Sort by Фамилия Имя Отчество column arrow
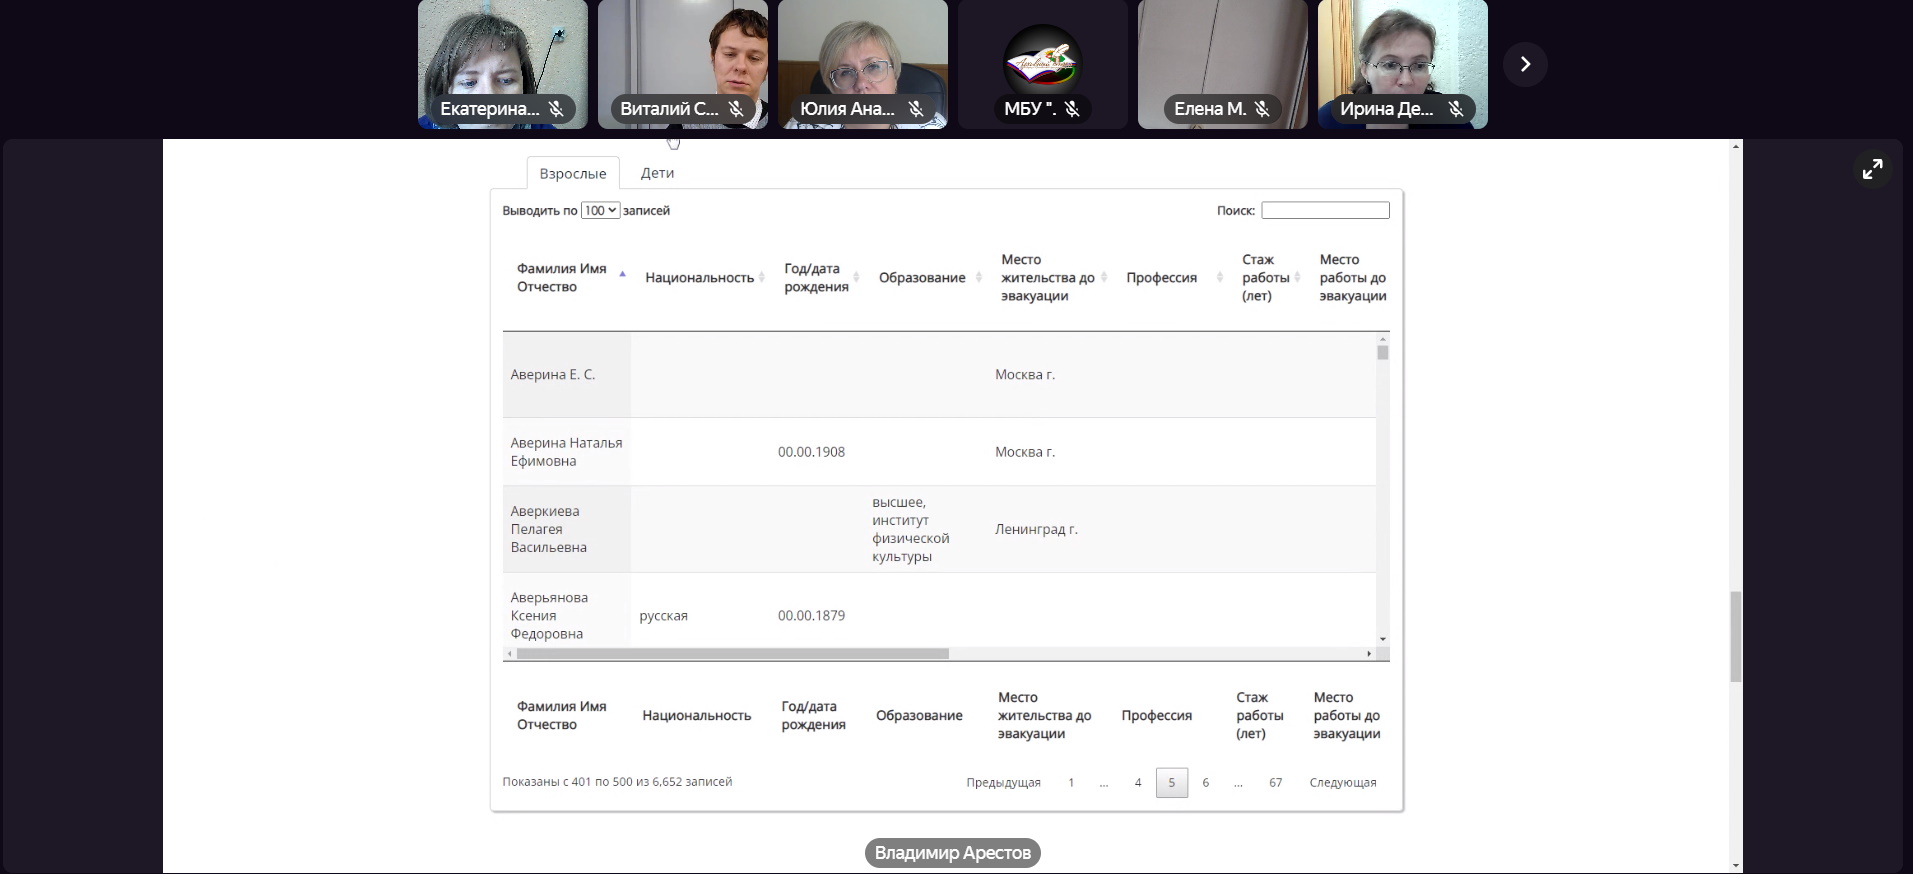This screenshot has width=1913, height=874. click(622, 275)
